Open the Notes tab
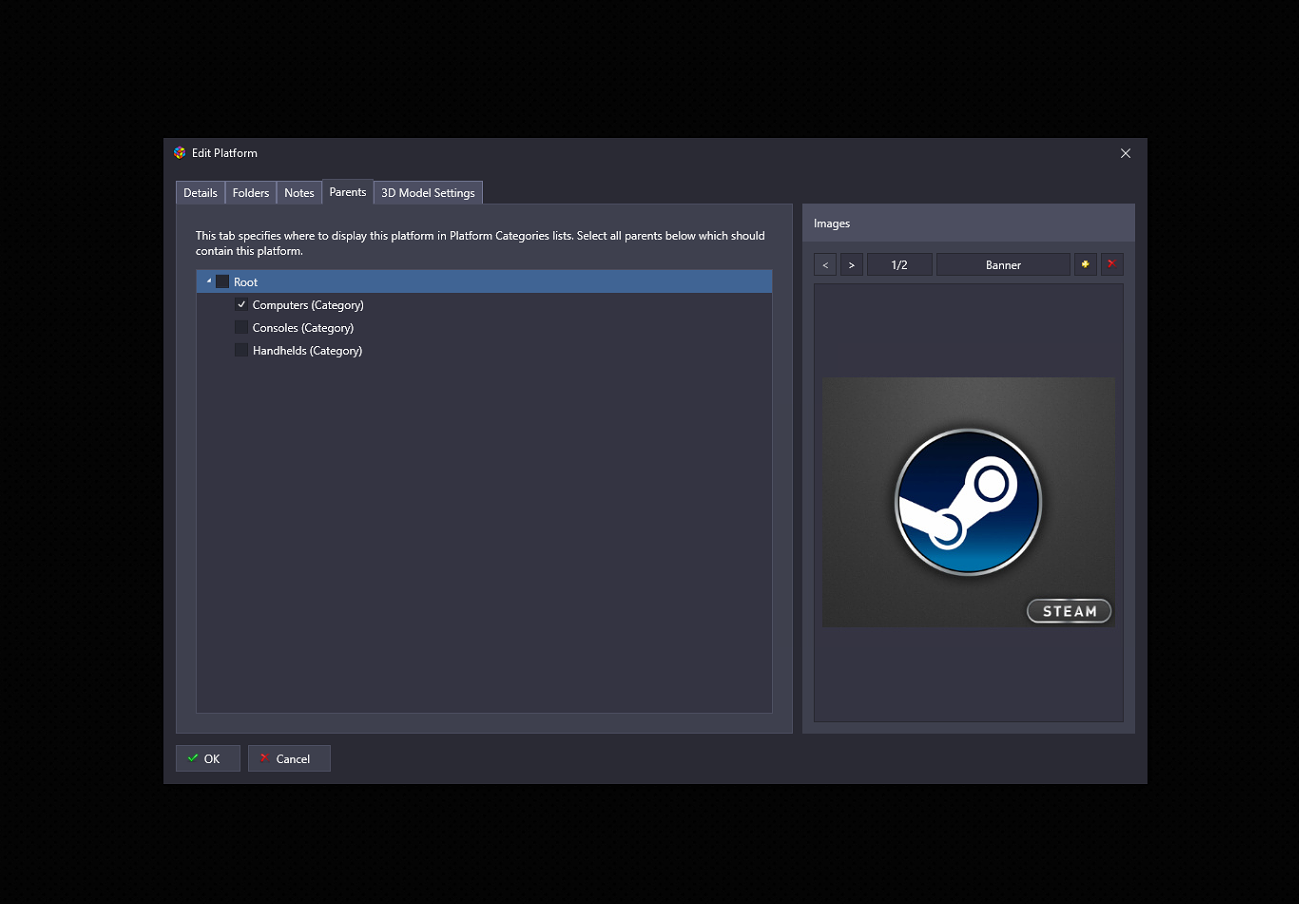Image resolution: width=1299 pixels, height=904 pixels. pos(299,193)
